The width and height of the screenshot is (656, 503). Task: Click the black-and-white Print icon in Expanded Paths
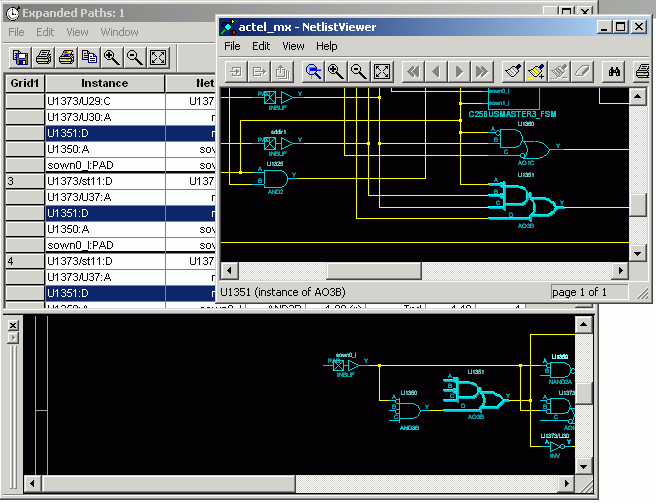[44, 57]
